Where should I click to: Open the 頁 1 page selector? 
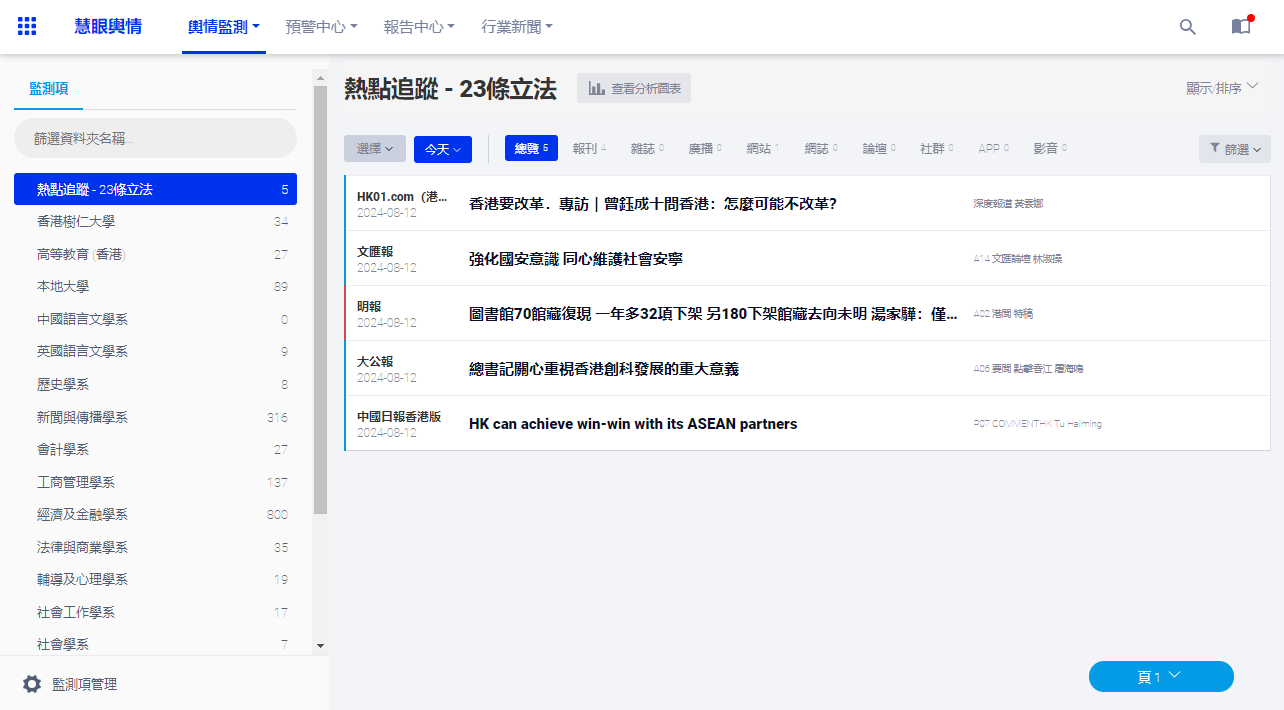coord(1160,677)
